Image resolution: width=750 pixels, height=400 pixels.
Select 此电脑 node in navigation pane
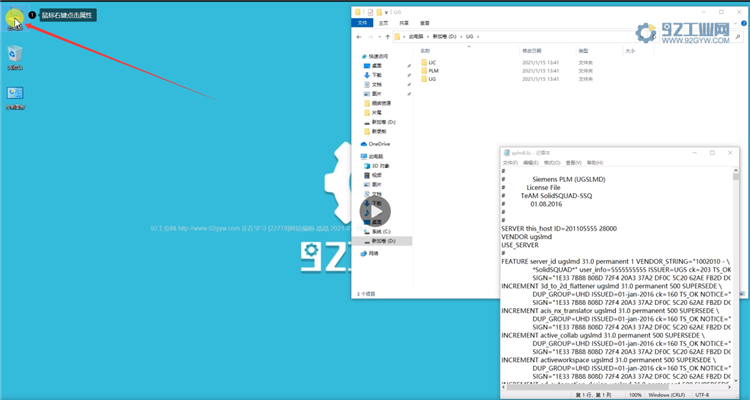click(x=372, y=156)
